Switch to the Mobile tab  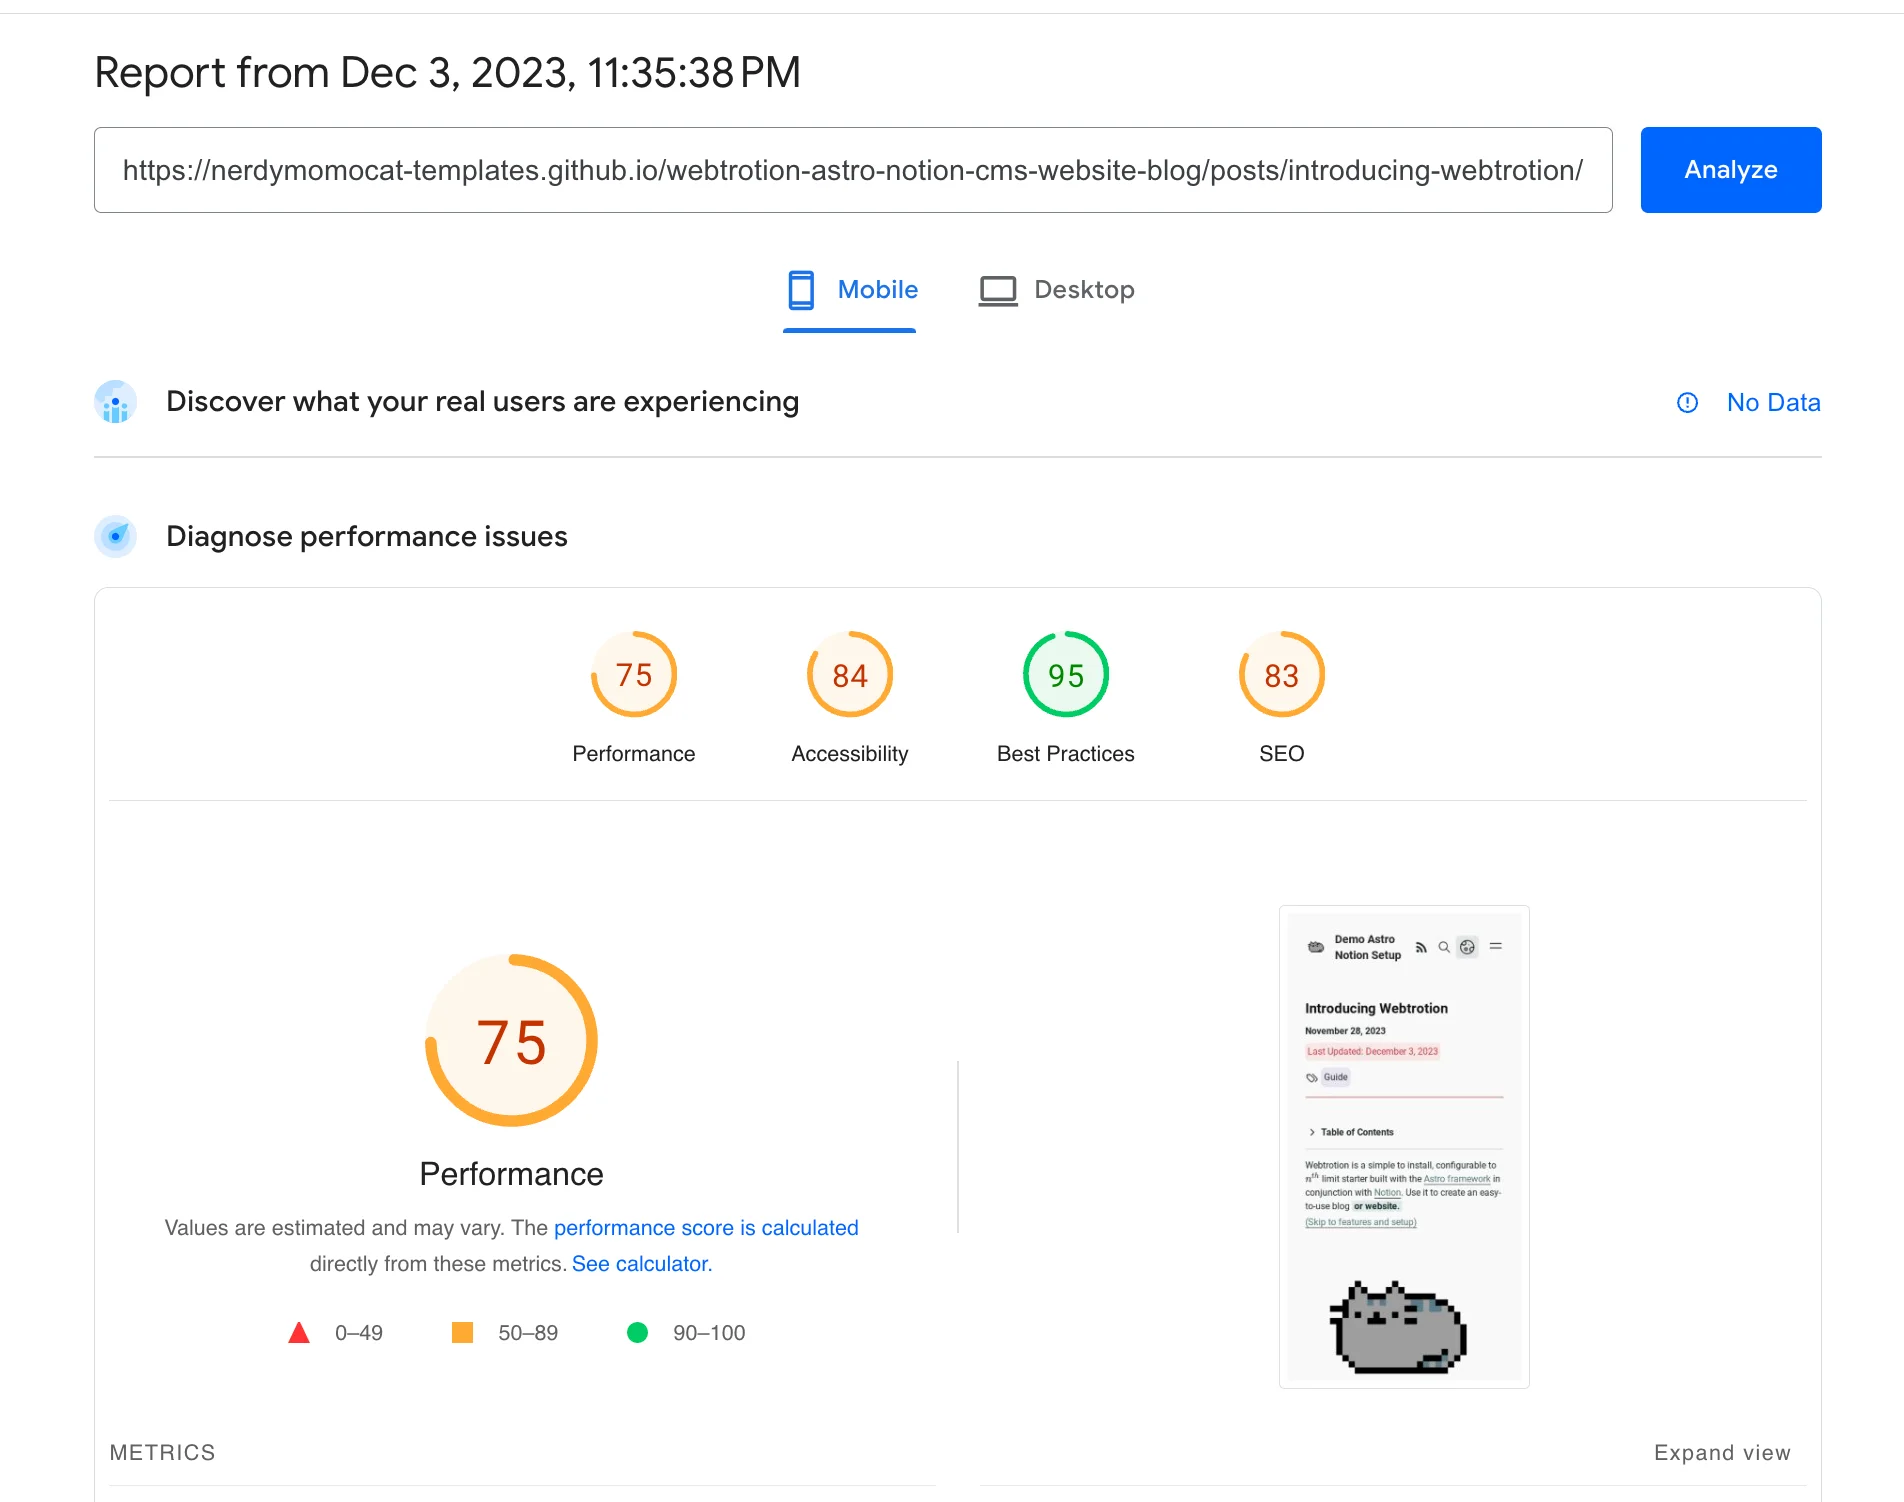[851, 290]
